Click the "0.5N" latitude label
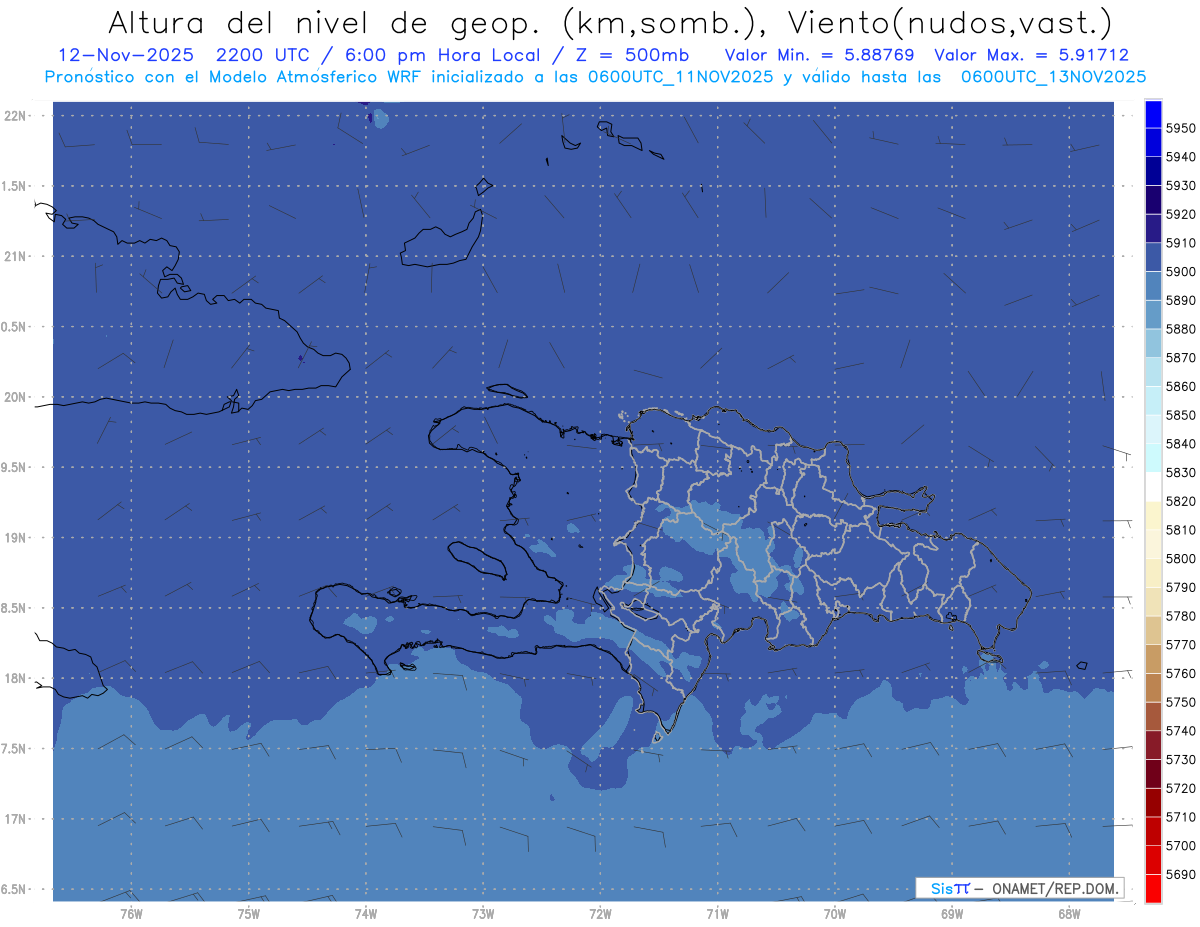Screen dimensions: 1200x927 [x=14, y=327]
